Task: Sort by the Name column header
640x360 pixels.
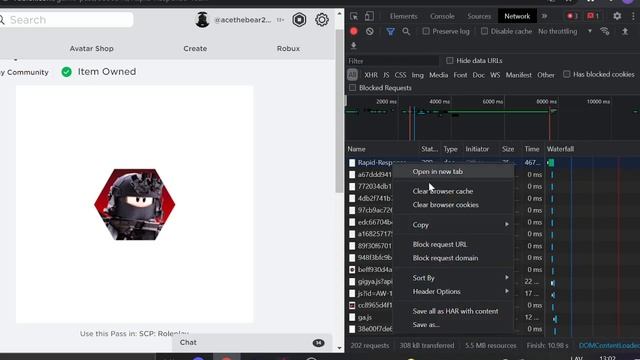Action: [356, 149]
